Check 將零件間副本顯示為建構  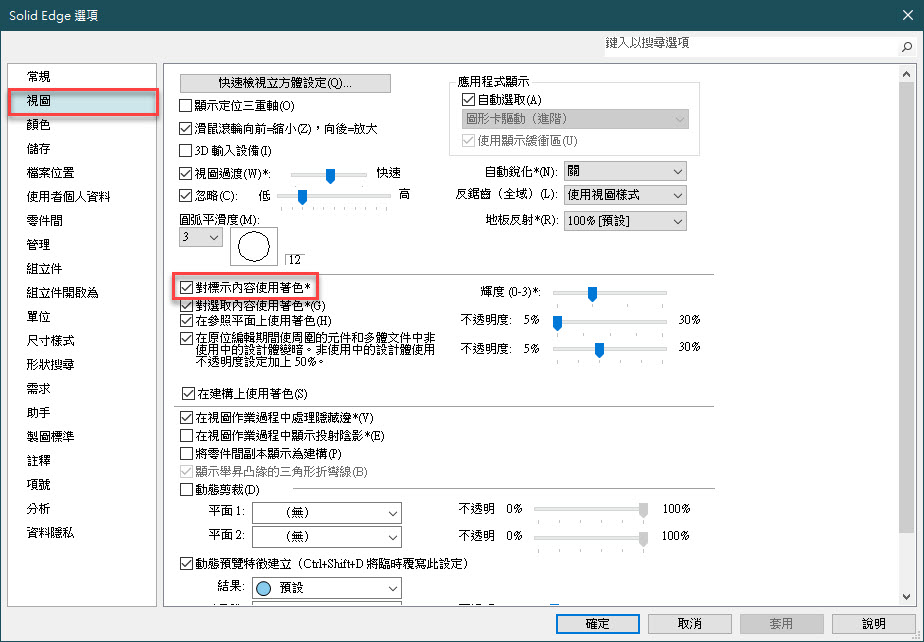(187, 454)
